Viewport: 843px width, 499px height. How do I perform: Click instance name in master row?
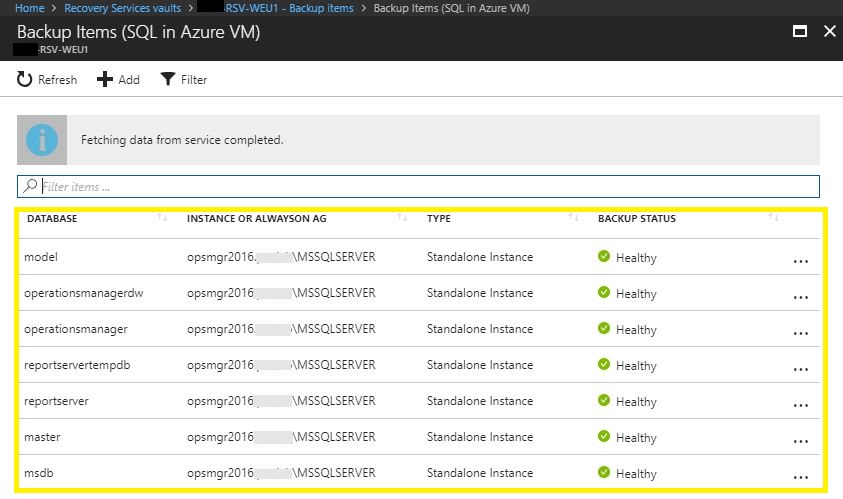[281, 437]
